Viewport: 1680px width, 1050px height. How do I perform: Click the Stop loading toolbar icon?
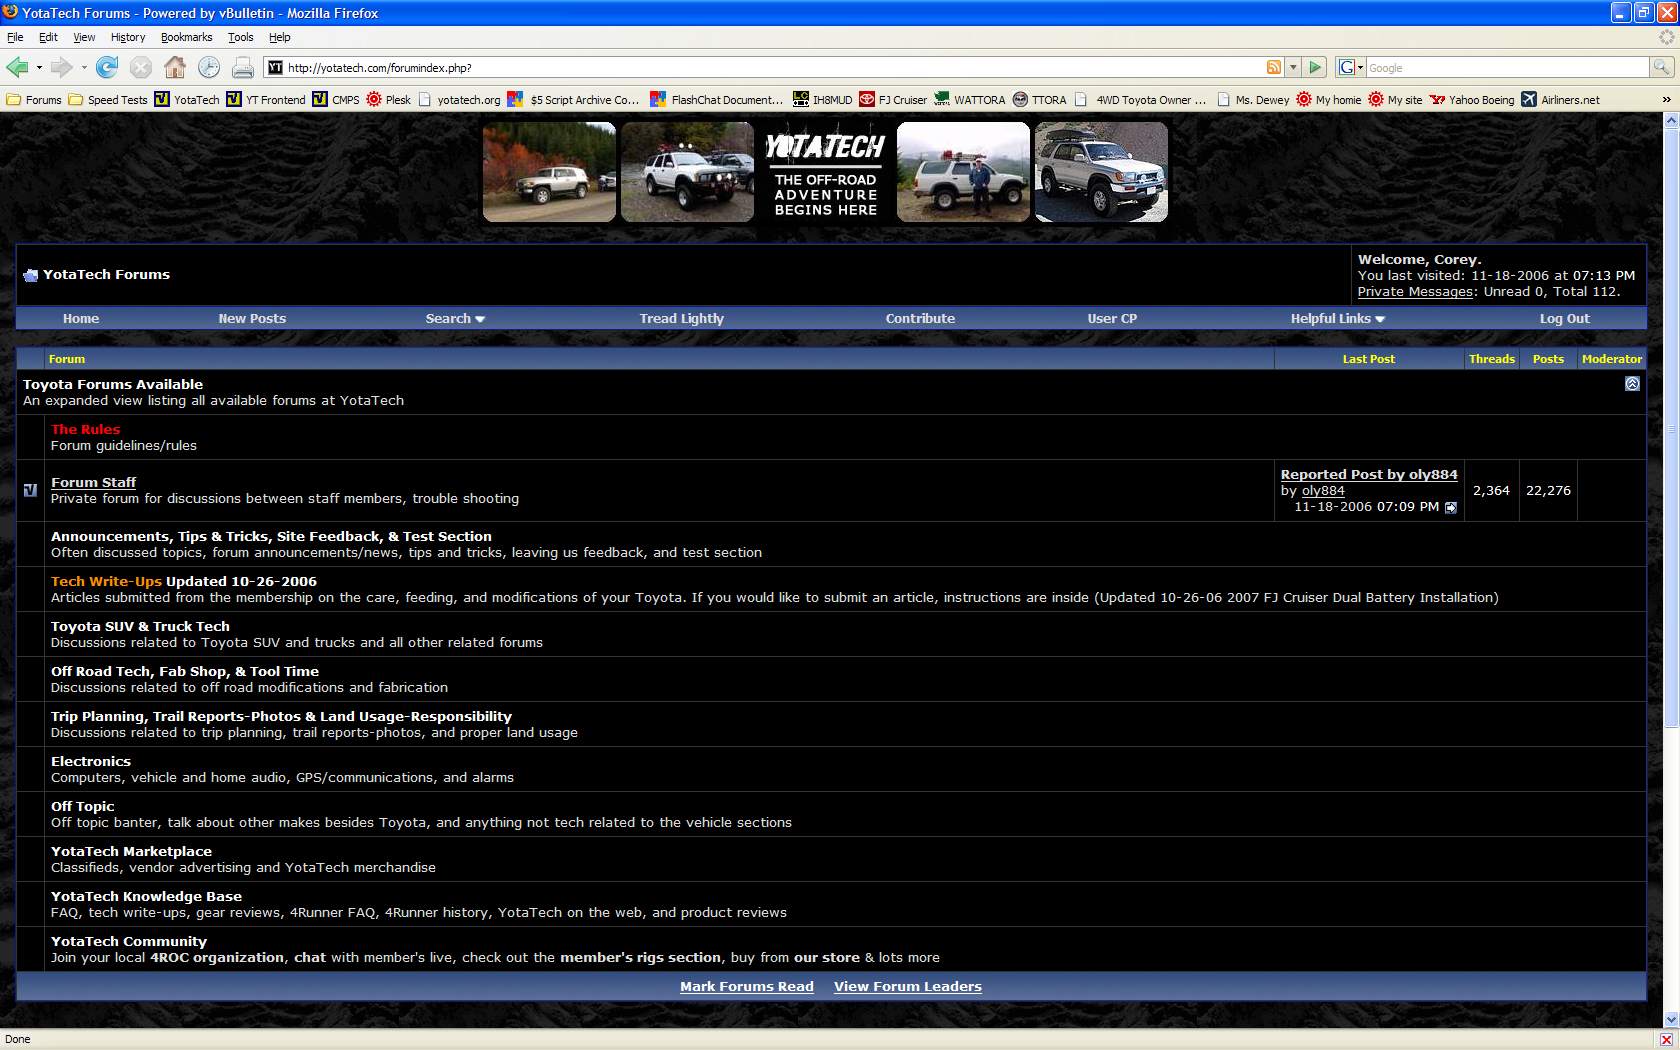141,67
